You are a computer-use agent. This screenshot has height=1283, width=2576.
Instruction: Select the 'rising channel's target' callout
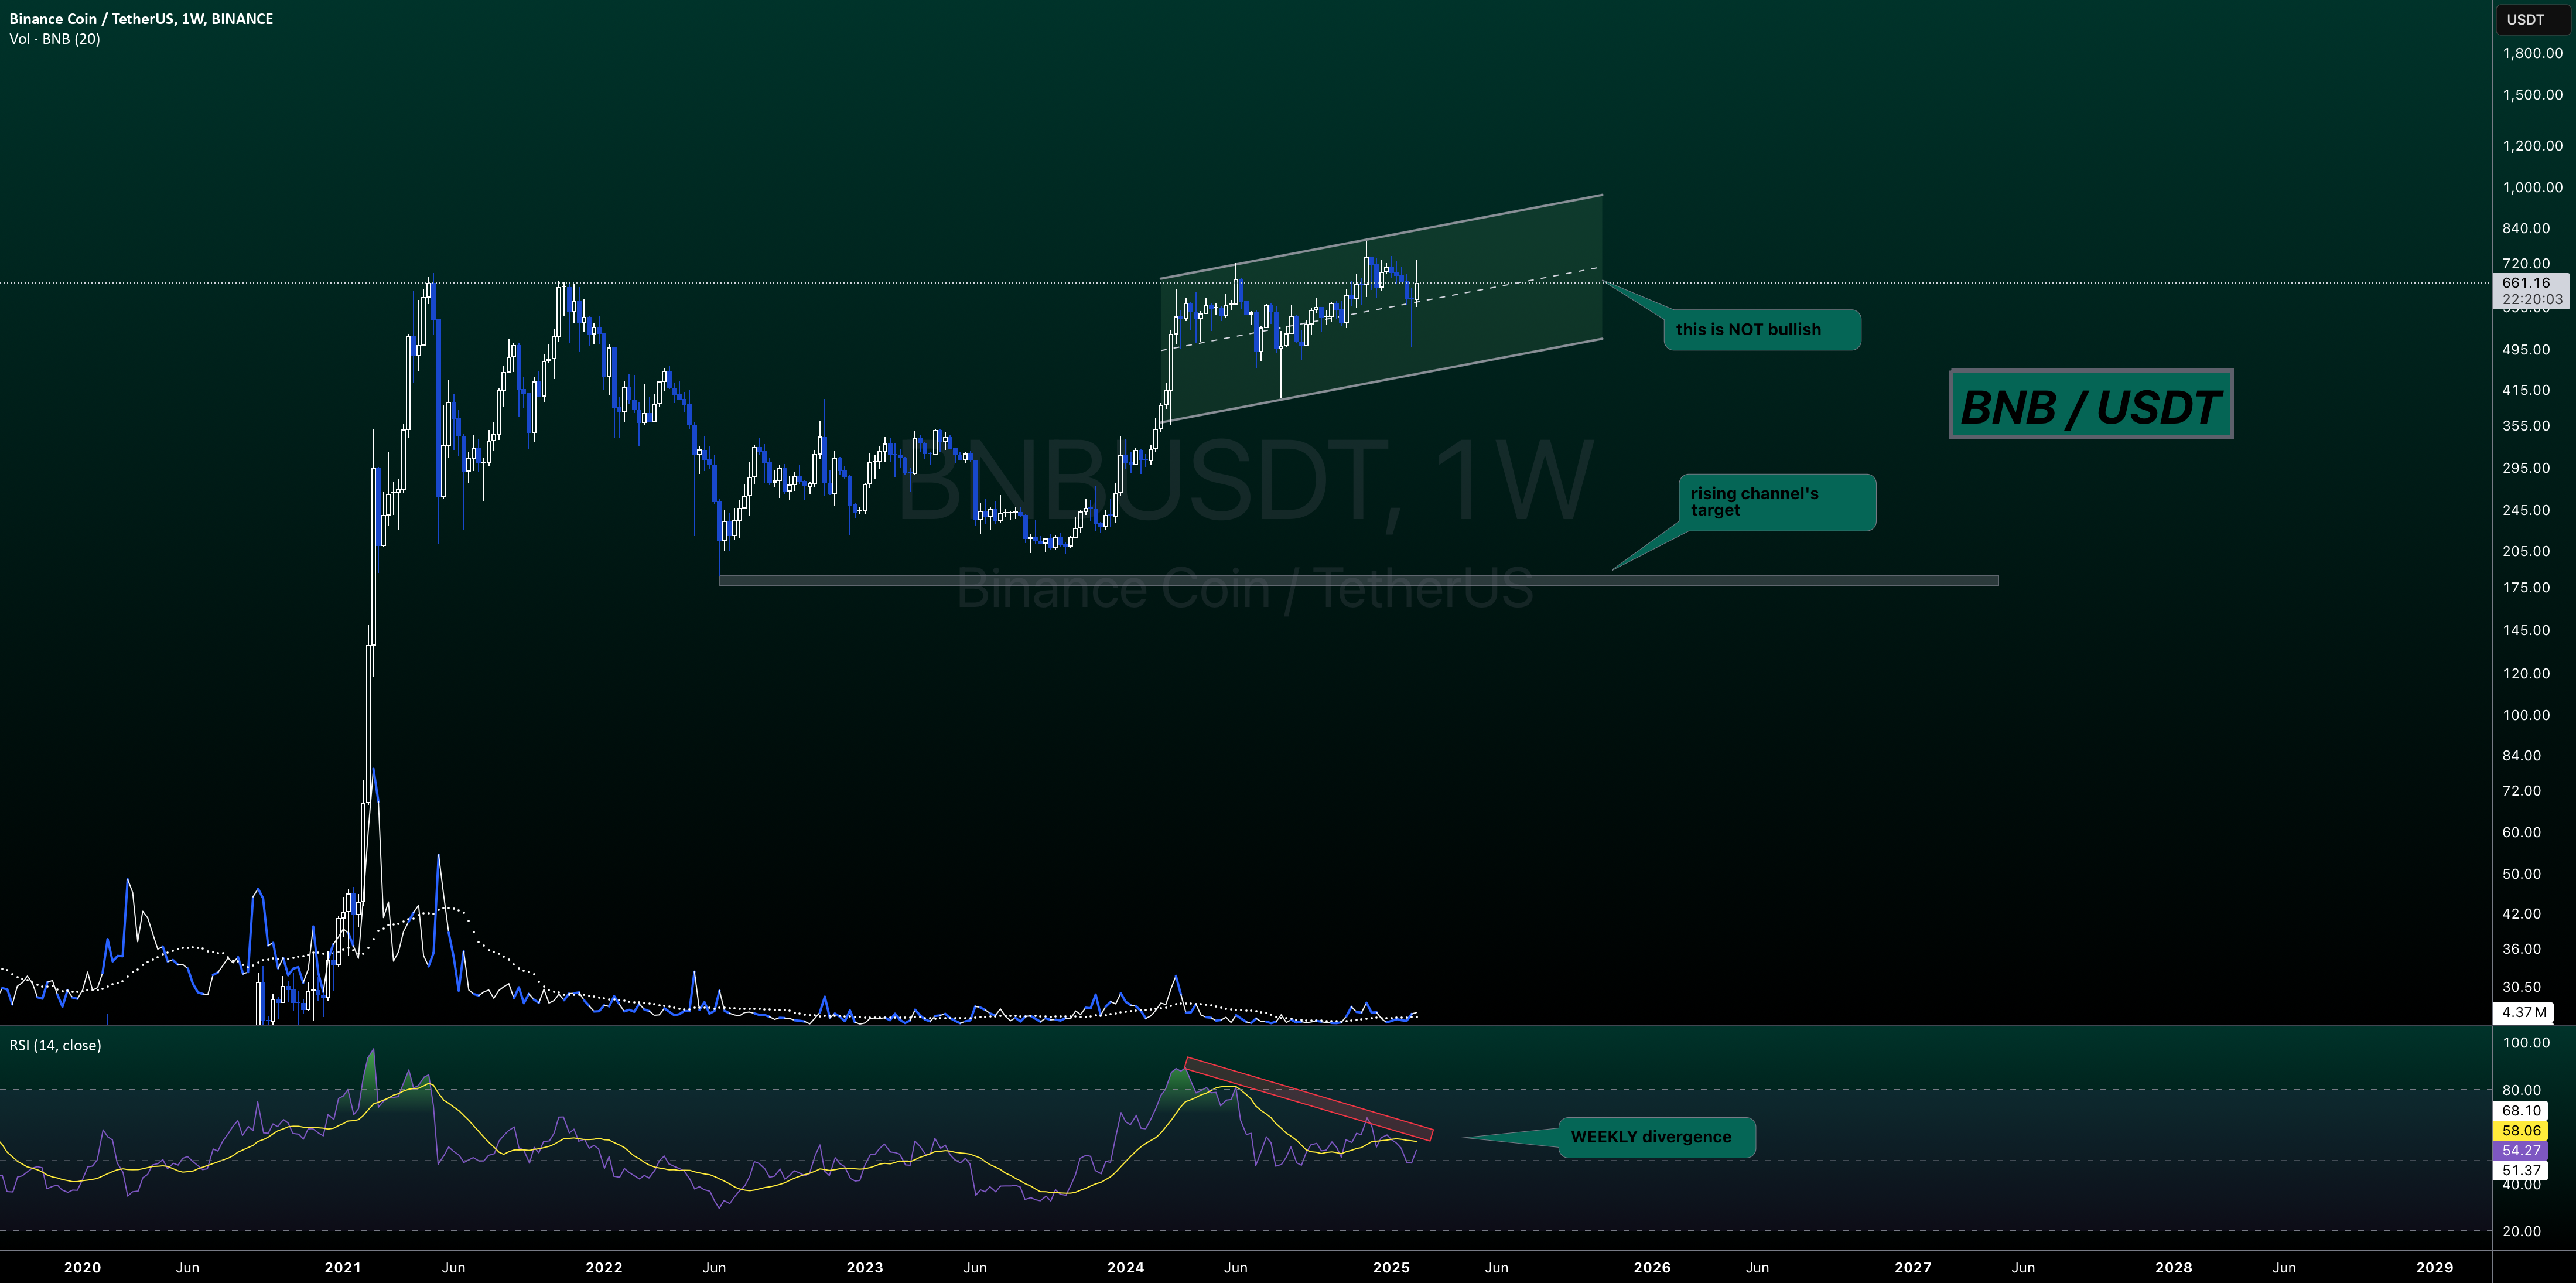(1776, 502)
